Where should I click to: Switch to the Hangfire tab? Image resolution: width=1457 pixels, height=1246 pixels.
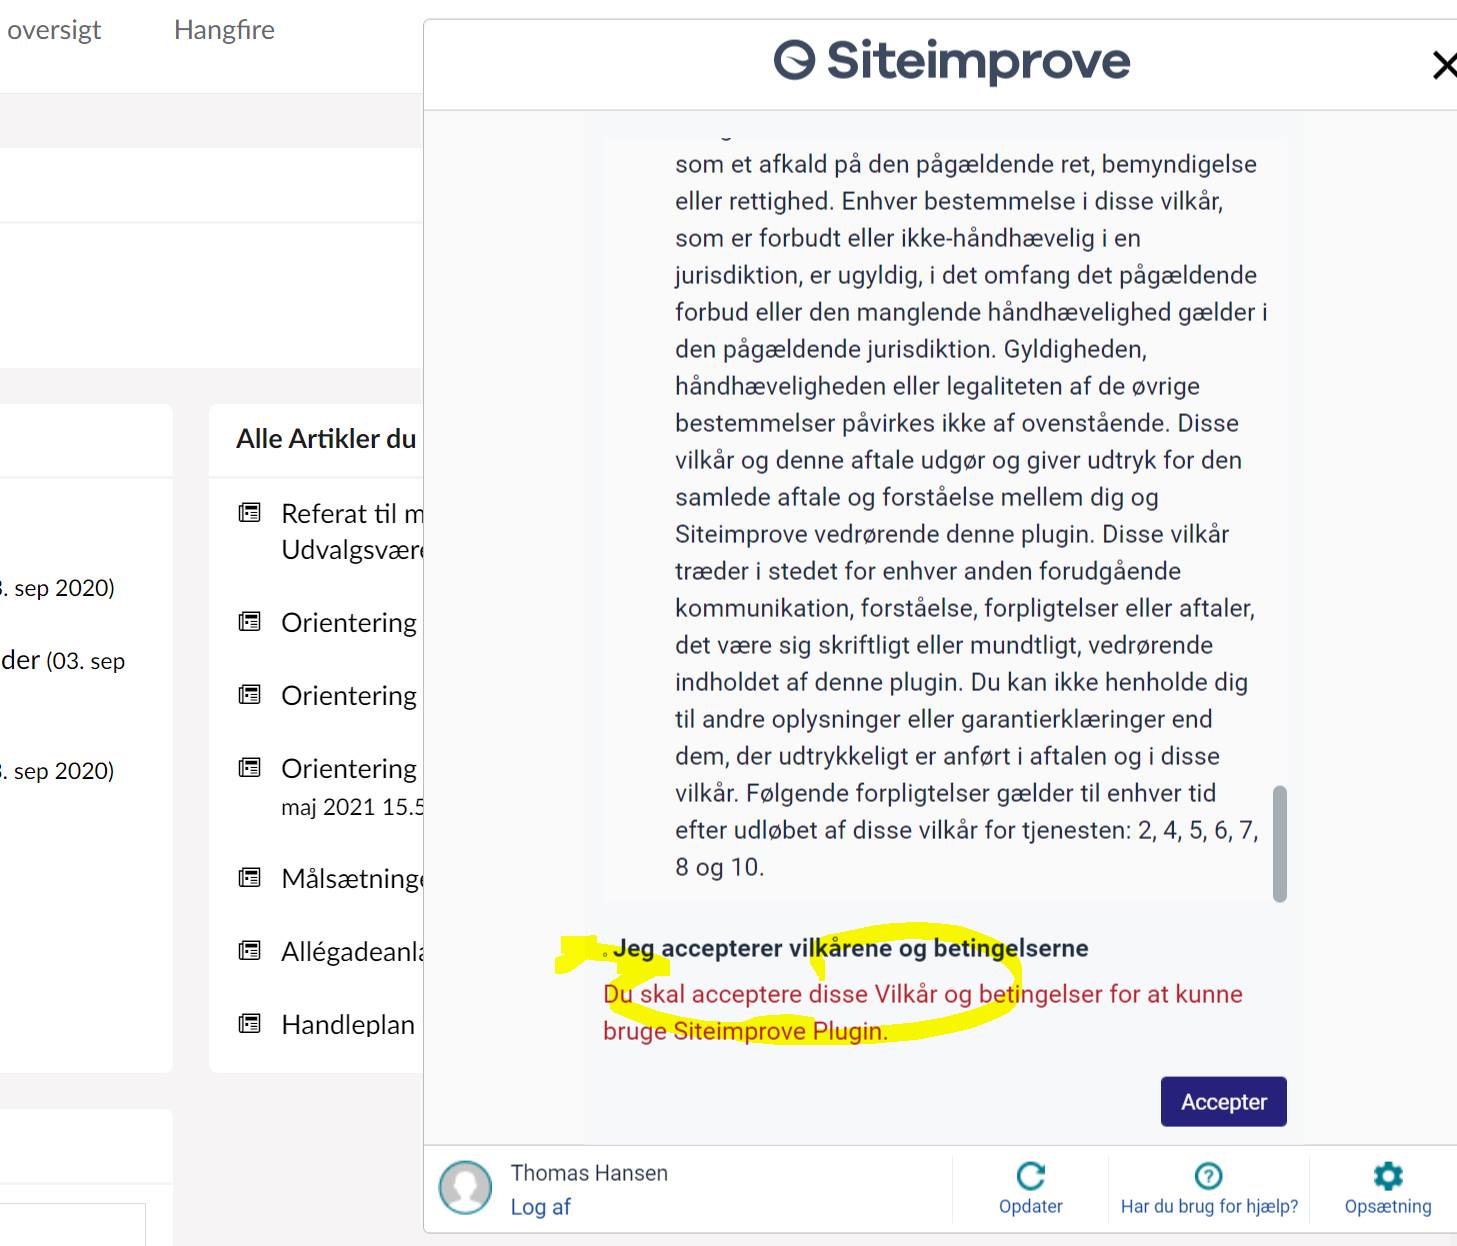tap(224, 30)
